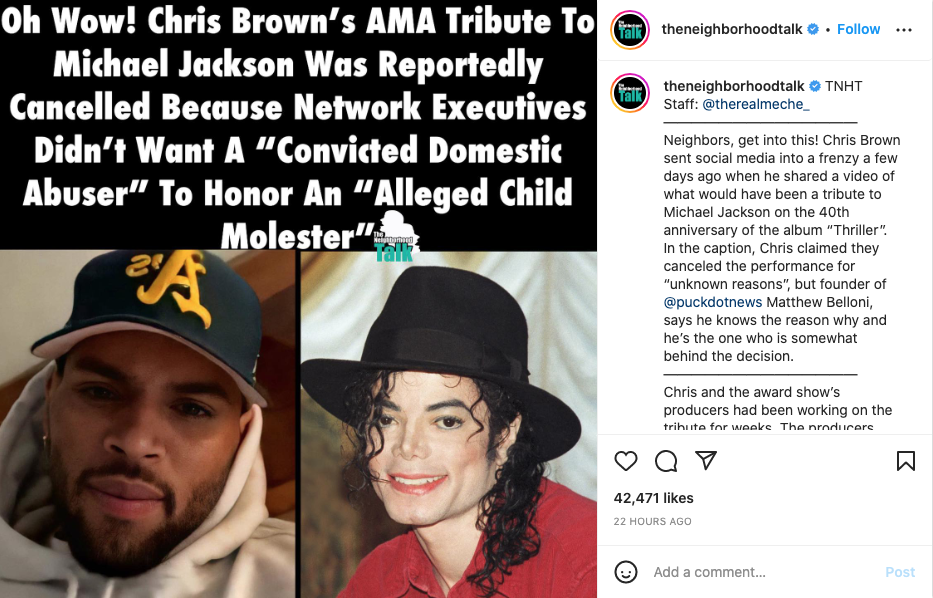Viewport: 933px width, 598px height.
Task: Follow theneighborhoodtalk account
Action: 858,29
